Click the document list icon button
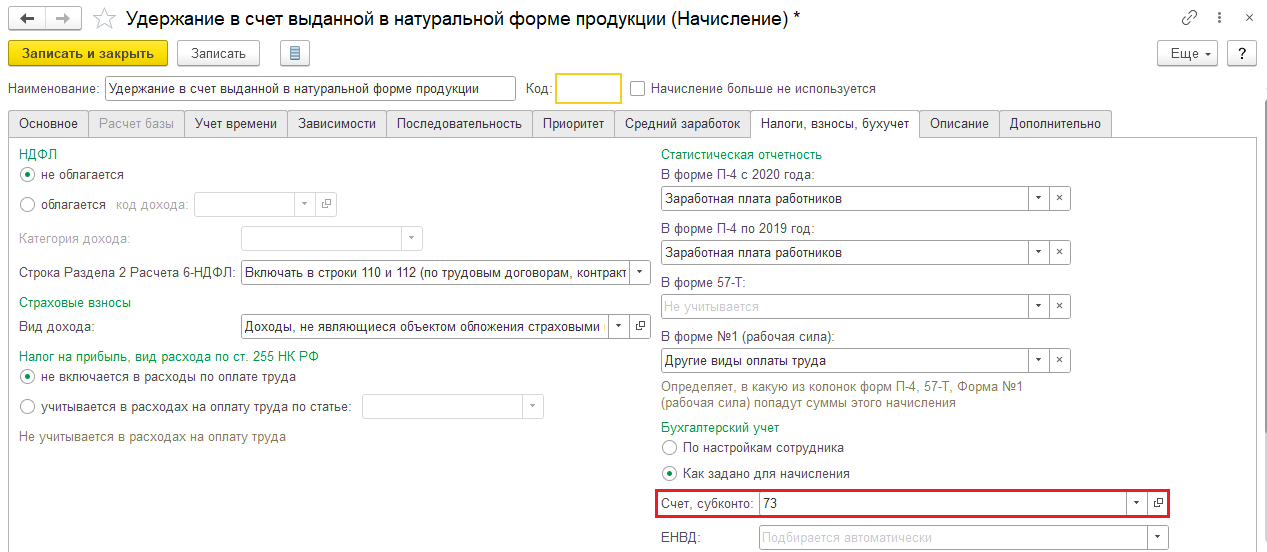The width and height of the screenshot is (1267, 552). [295, 53]
